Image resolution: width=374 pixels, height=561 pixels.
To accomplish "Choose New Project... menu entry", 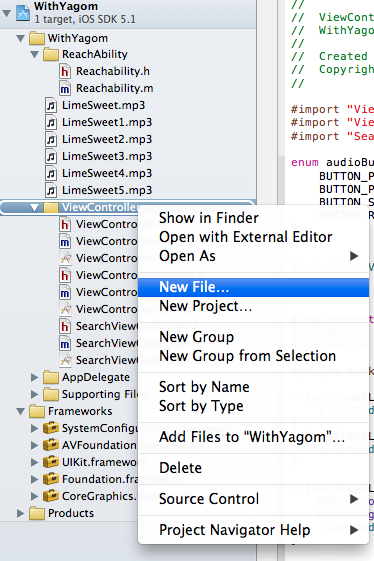I will (253, 306).
